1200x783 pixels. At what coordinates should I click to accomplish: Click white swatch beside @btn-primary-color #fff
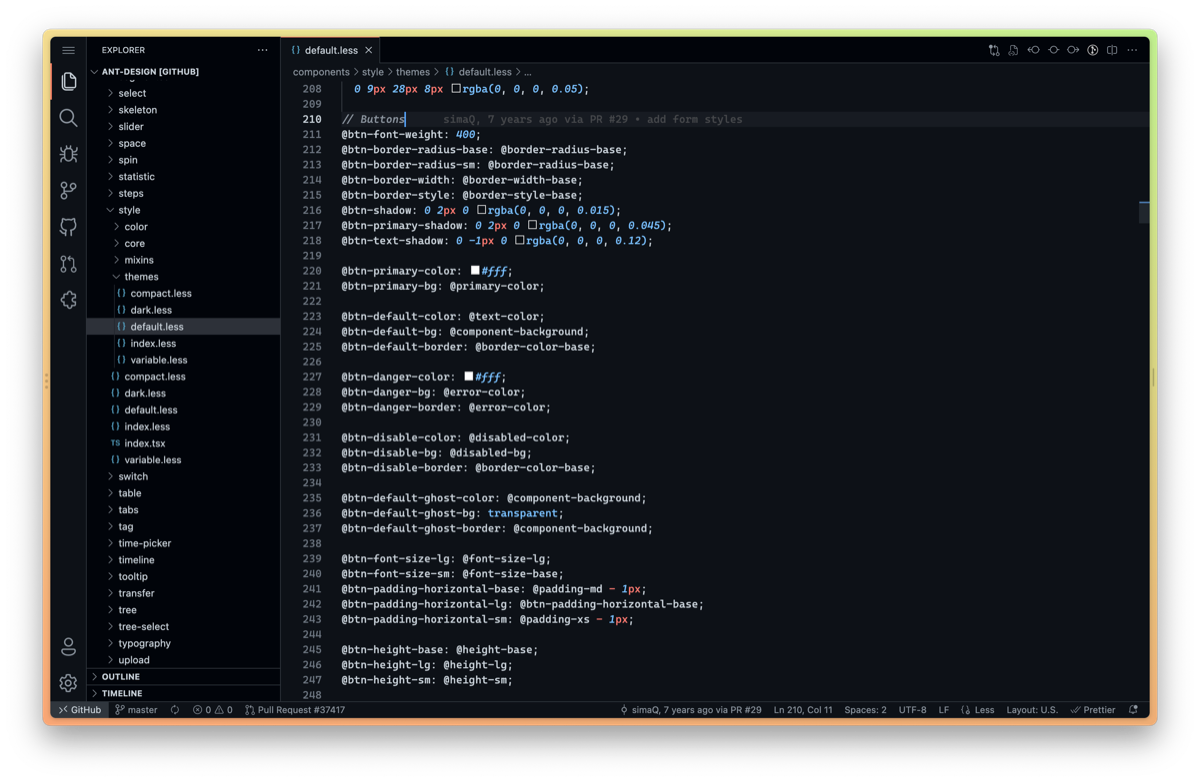475,271
